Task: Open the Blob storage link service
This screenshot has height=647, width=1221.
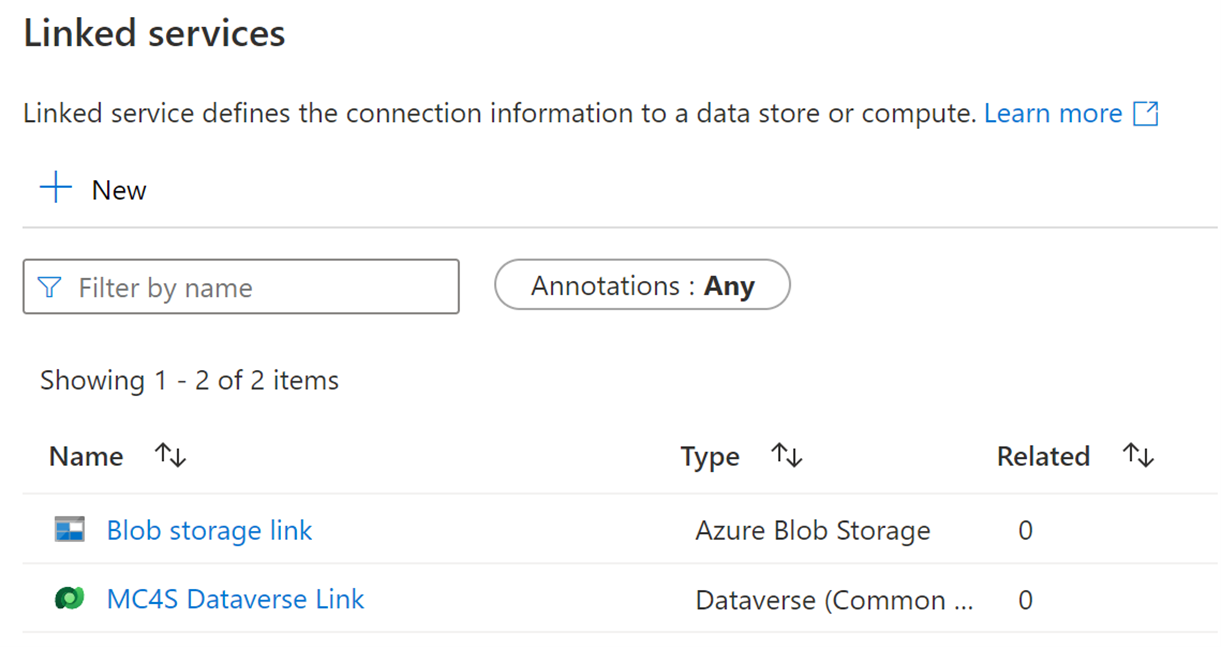Action: point(209,530)
